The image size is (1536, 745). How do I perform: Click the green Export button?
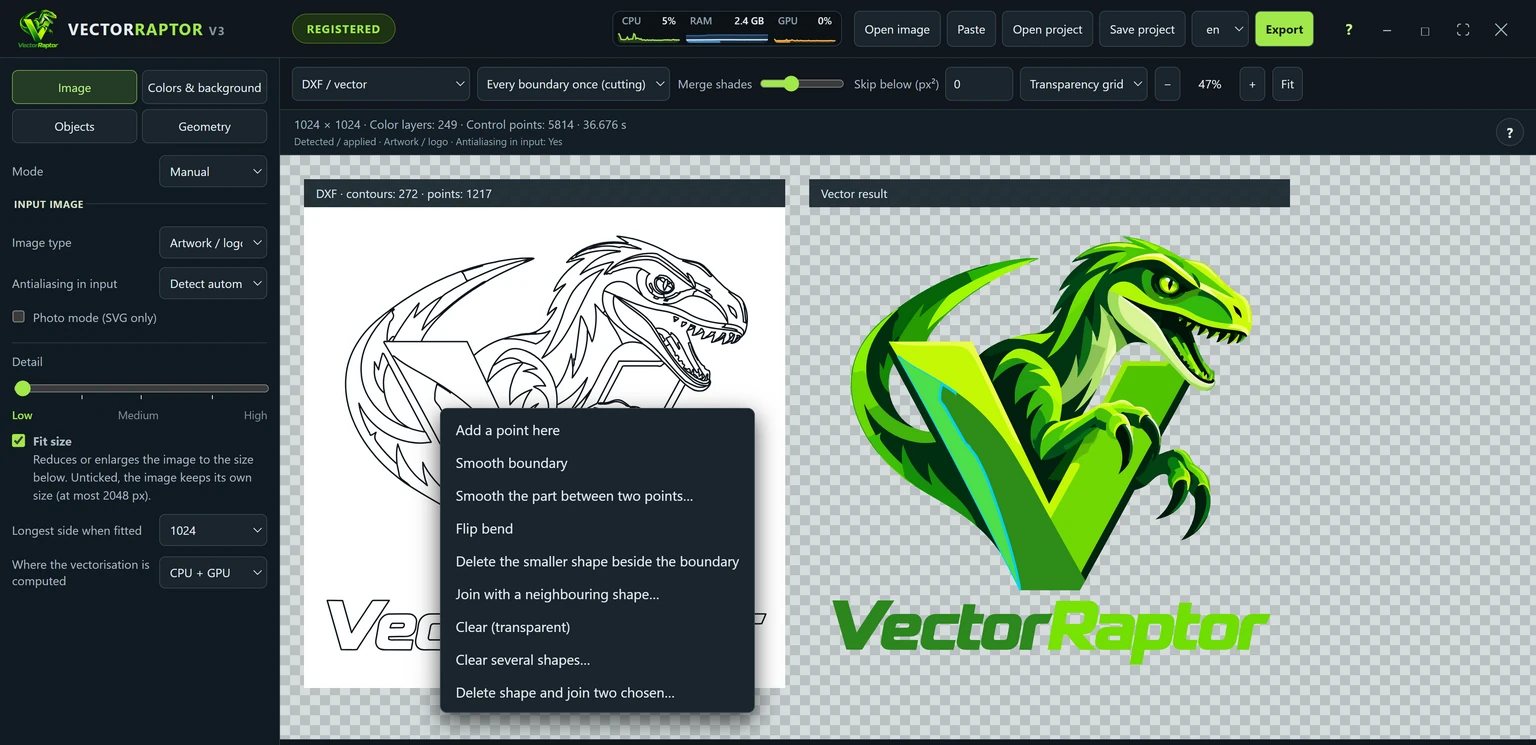point(1284,29)
